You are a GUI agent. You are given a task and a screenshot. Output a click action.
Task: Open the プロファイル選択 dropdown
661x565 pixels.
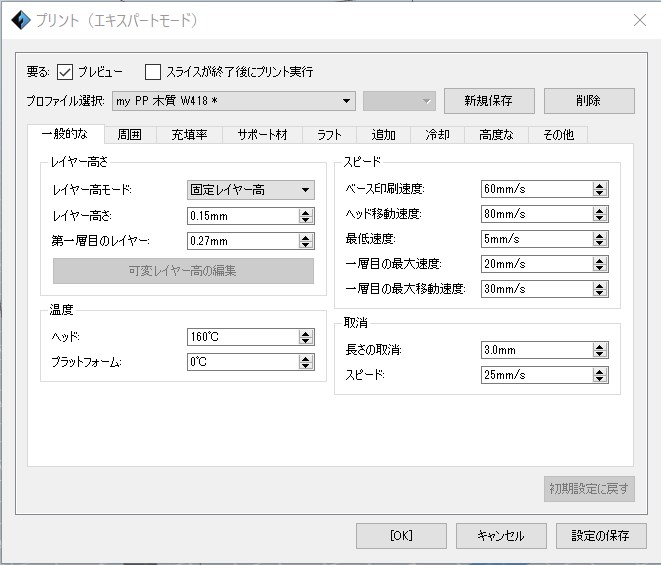click(x=234, y=101)
